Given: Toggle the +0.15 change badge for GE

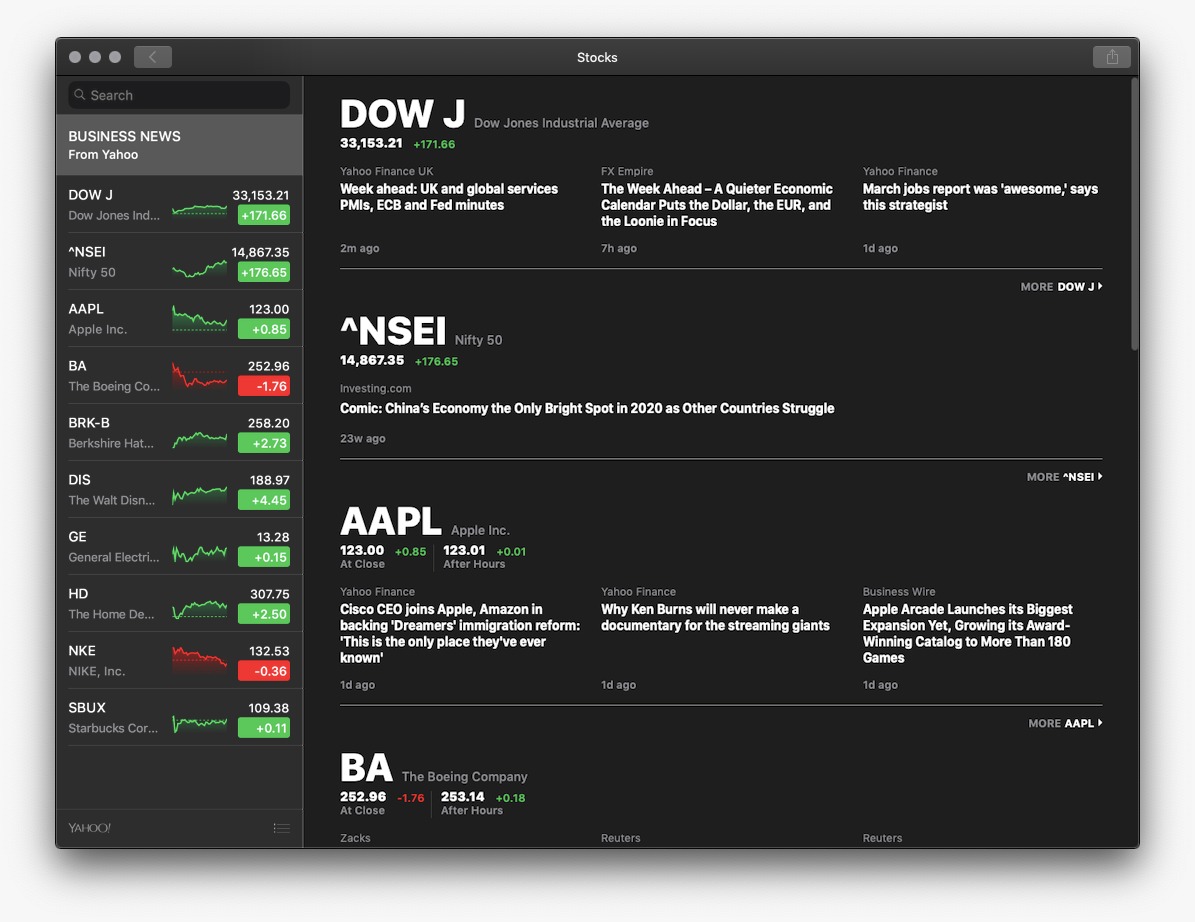Looking at the screenshot, I should (x=264, y=558).
